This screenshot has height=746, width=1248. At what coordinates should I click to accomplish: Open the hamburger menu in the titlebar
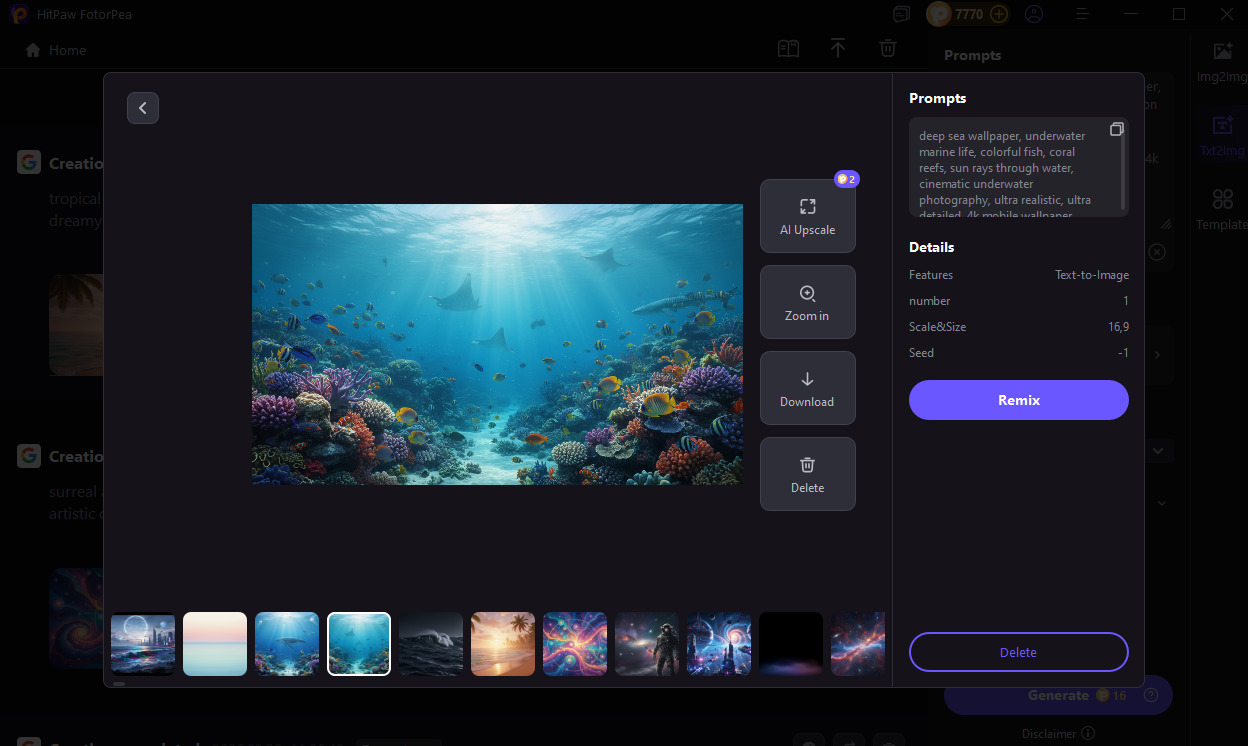1082,14
